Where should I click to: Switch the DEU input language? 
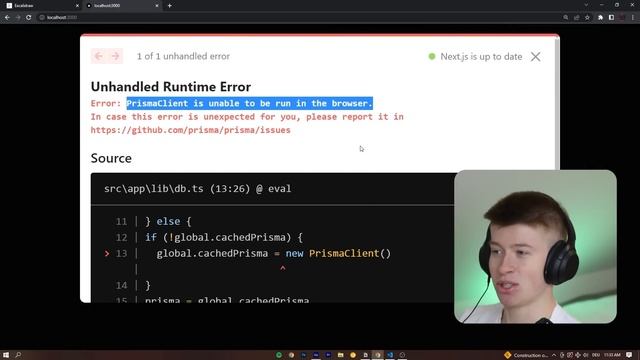click(596, 355)
